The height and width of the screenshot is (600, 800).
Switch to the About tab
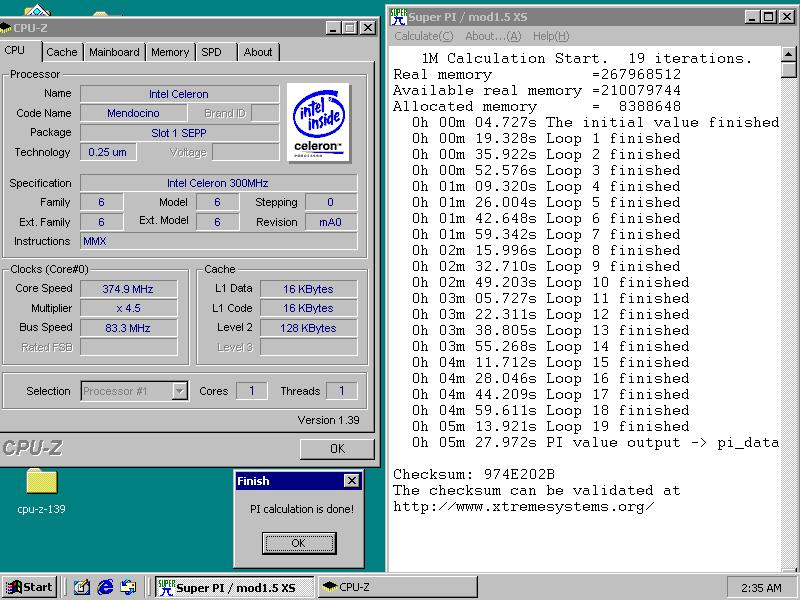(258, 52)
